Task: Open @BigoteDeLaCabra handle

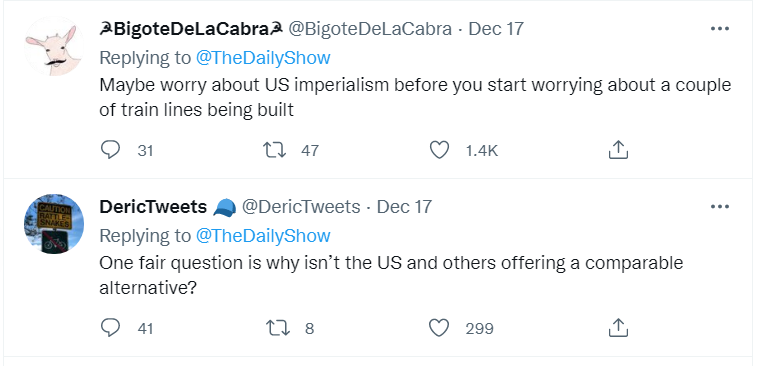Action: [x=370, y=29]
